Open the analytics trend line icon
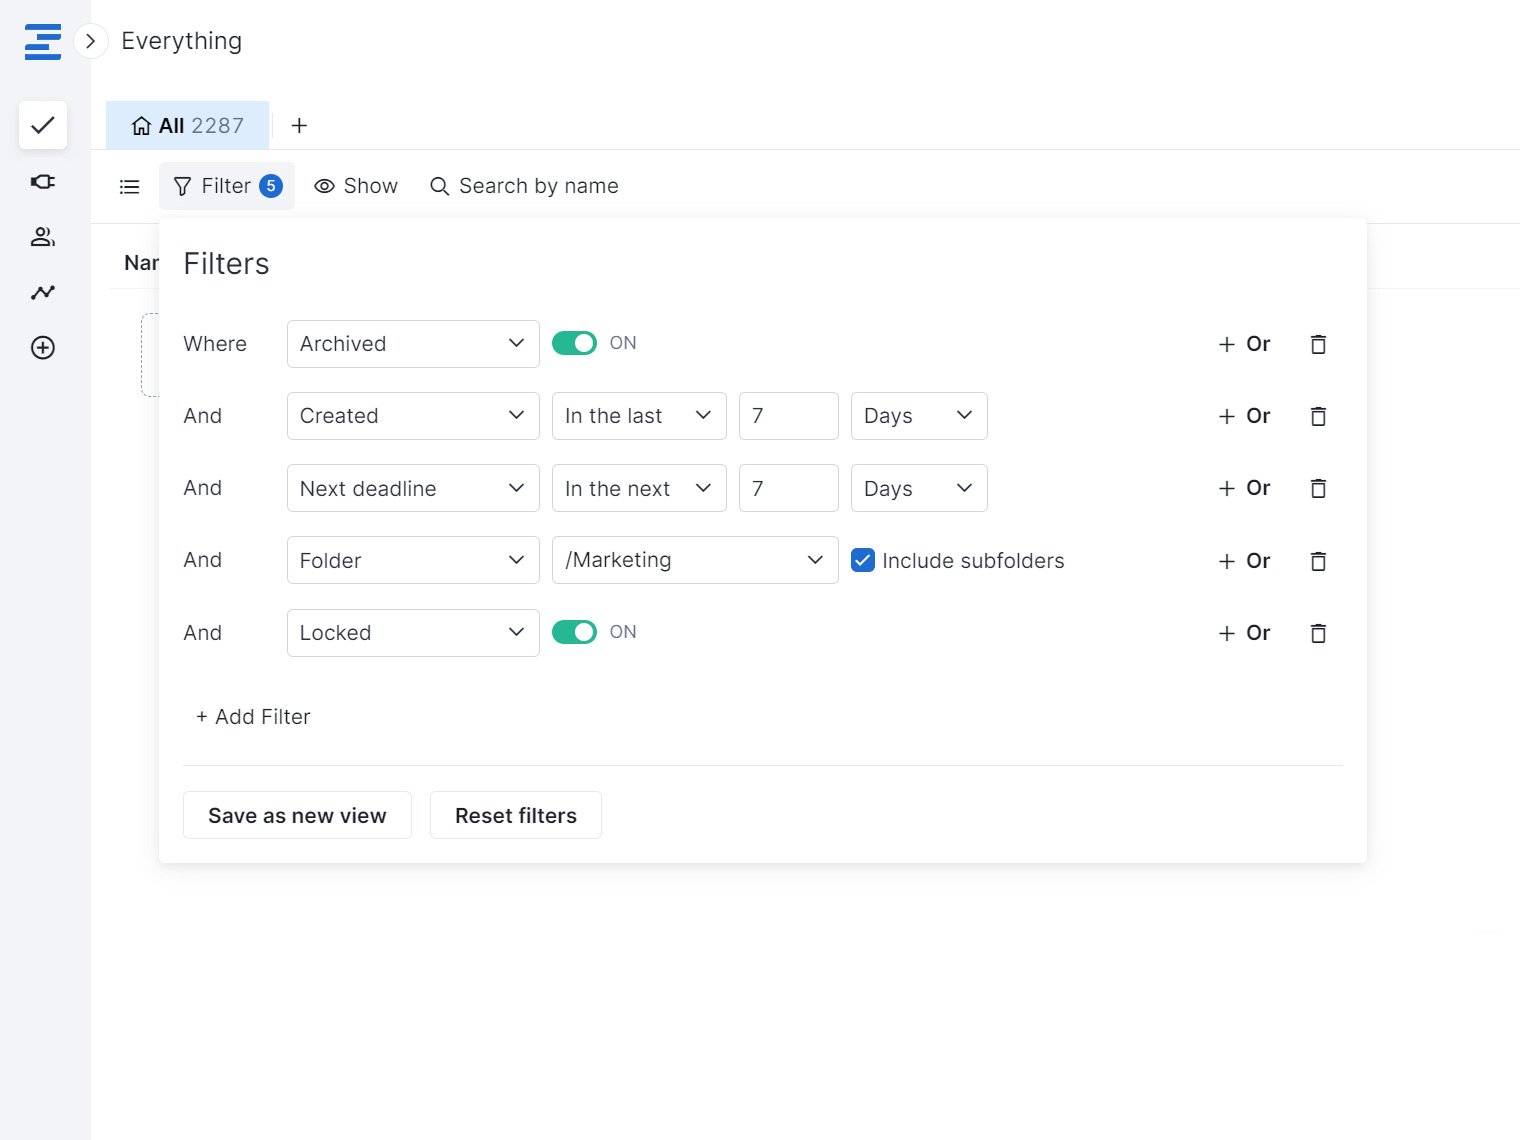Image resolution: width=1520 pixels, height=1140 pixels. [x=43, y=292]
